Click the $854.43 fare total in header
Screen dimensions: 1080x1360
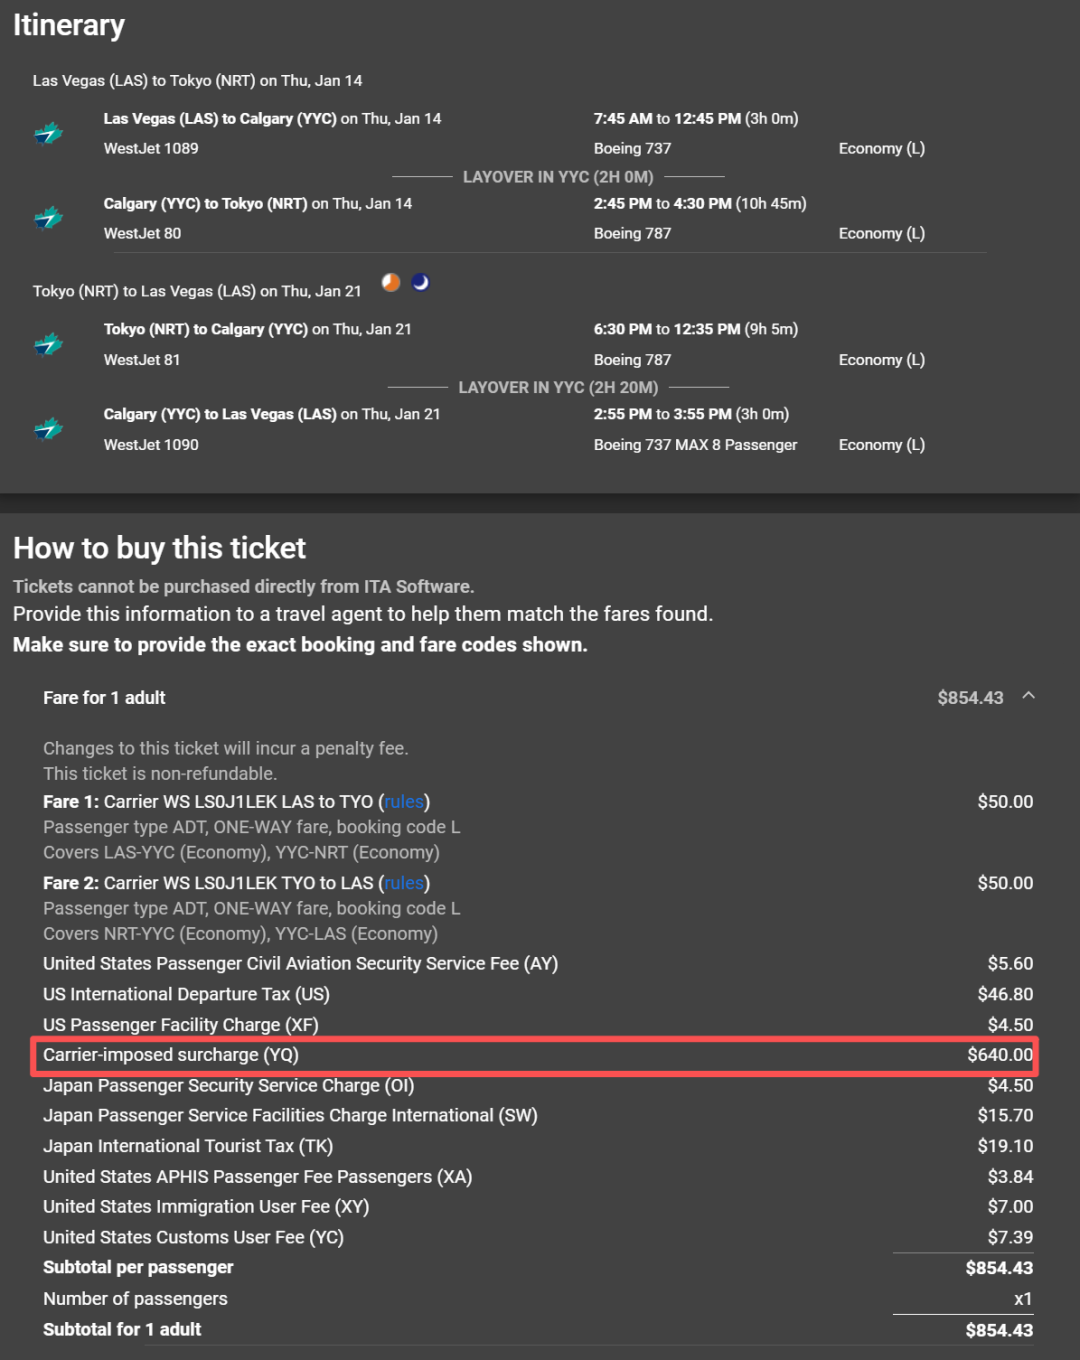(x=970, y=698)
